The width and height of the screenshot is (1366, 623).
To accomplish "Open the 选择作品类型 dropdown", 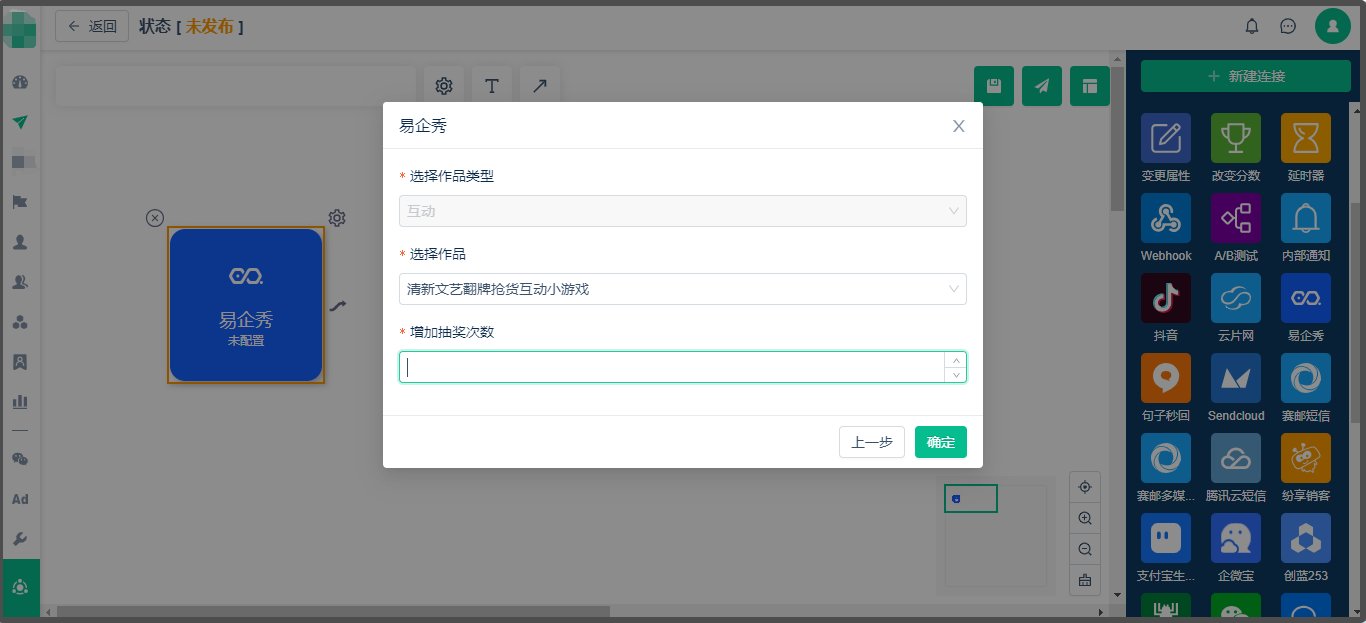I will (683, 211).
